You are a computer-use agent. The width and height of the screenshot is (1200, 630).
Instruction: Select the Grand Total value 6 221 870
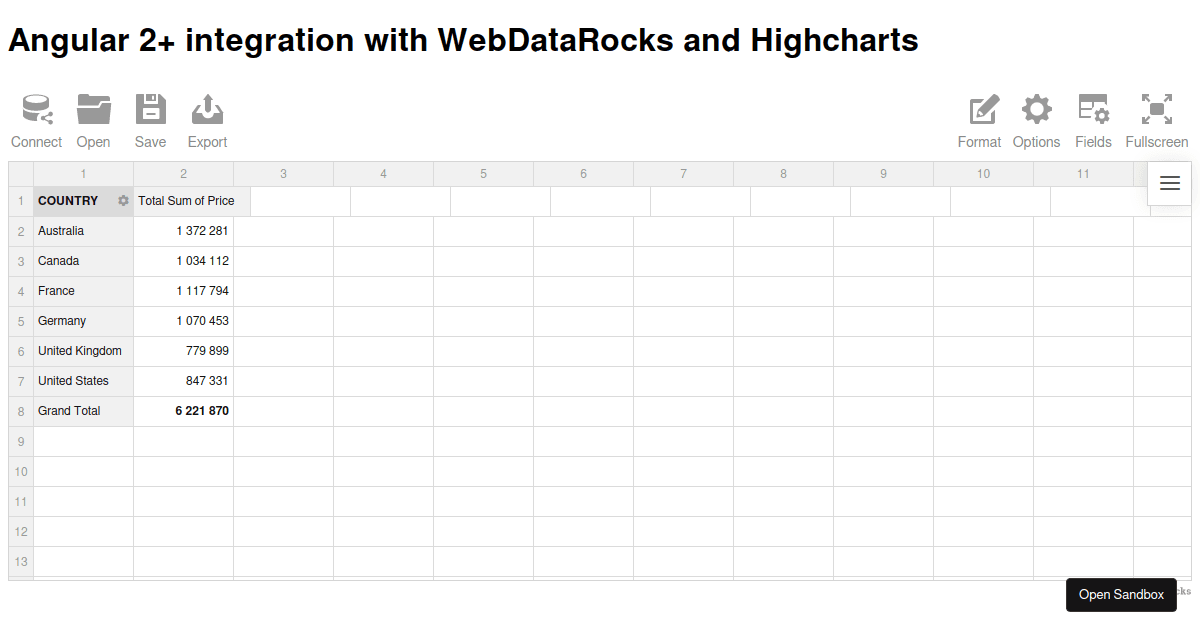[202, 411]
